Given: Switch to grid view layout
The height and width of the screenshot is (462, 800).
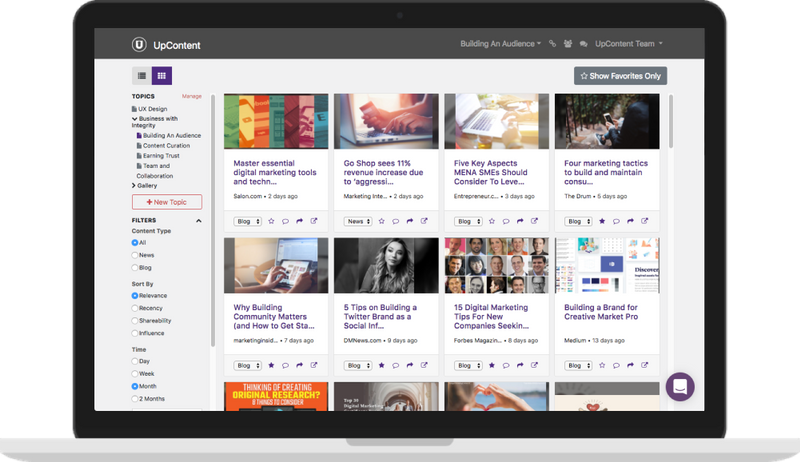Looking at the screenshot, I should coord(162,76).
